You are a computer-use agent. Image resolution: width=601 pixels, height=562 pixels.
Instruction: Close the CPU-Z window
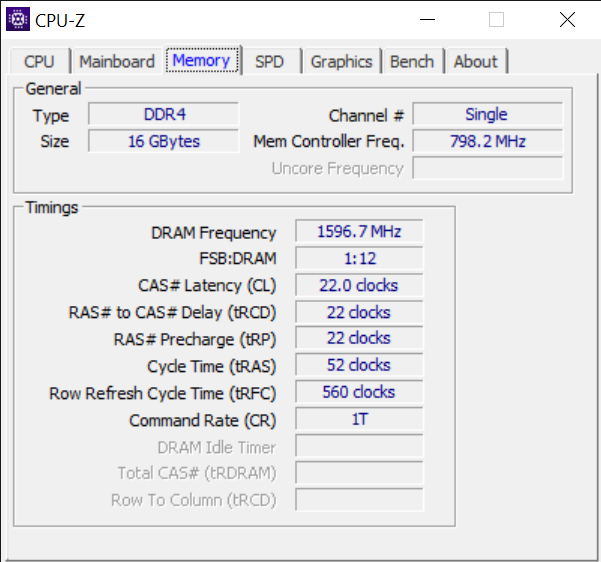(x=567, y=19)
